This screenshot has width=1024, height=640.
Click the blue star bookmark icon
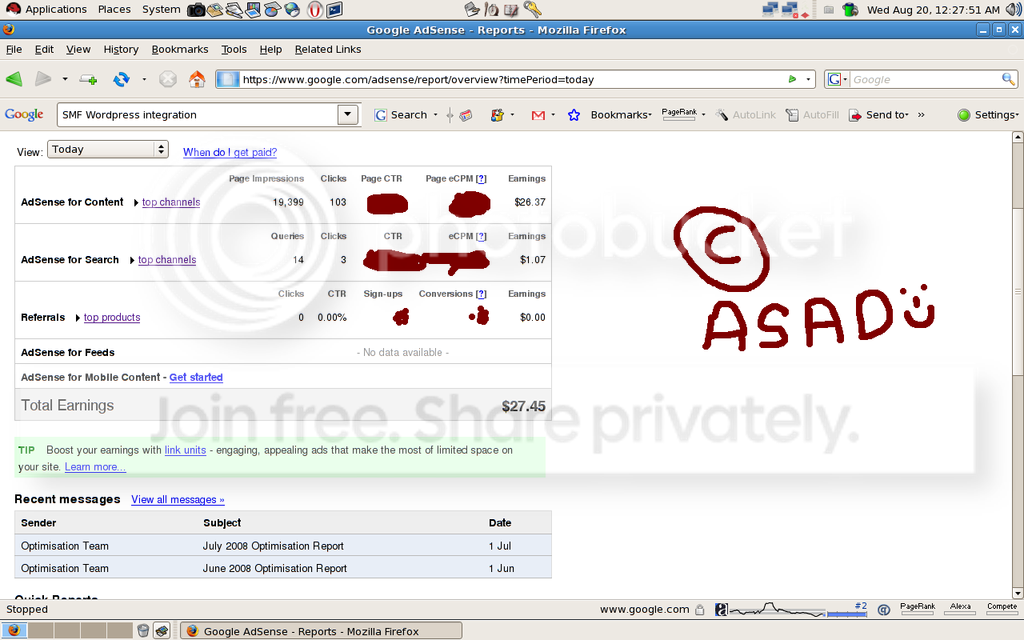pyautogui.click(x=573, y=115)
